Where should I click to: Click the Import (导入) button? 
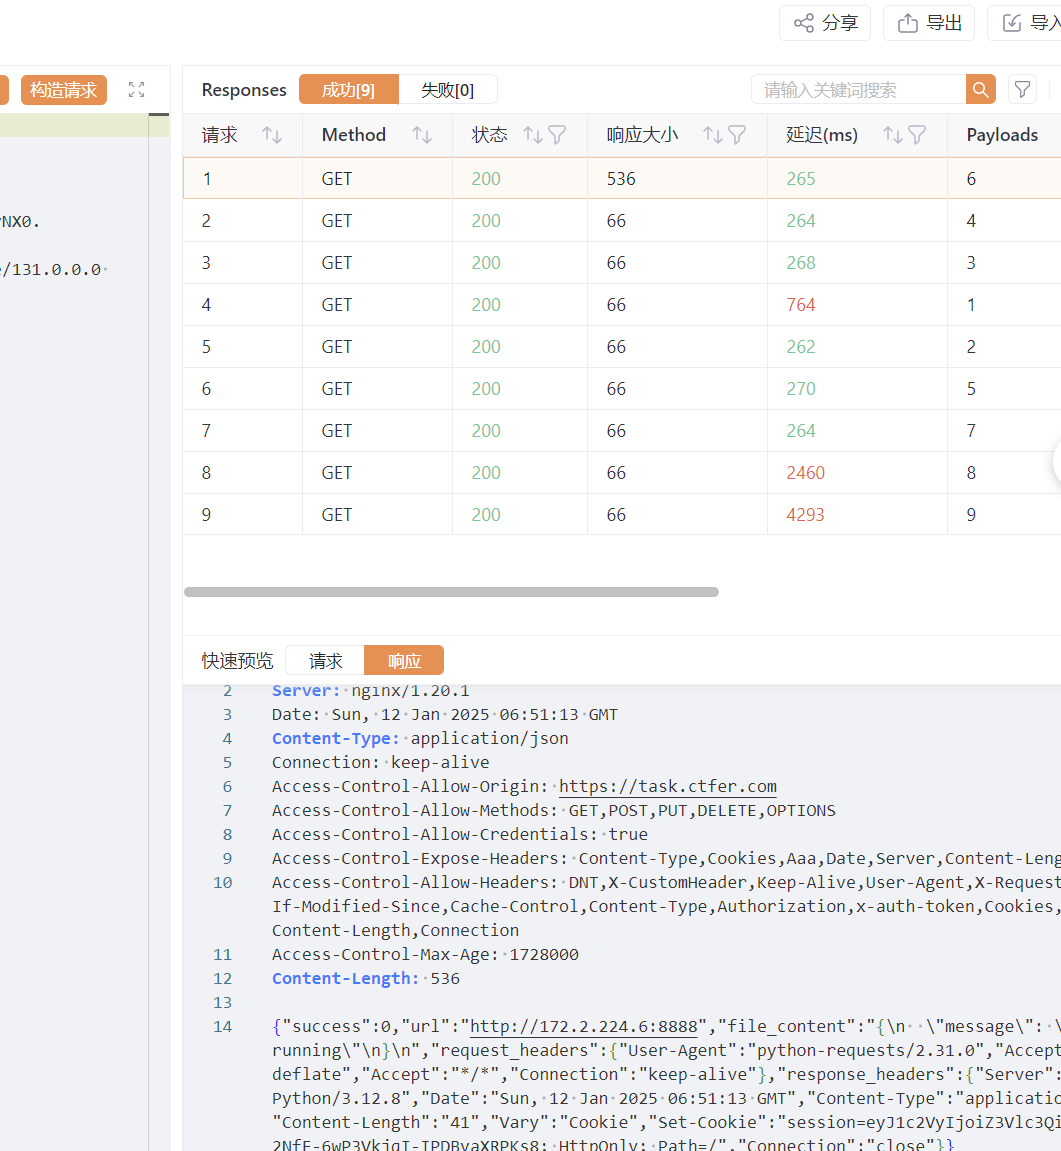[x=1026, y=23]
